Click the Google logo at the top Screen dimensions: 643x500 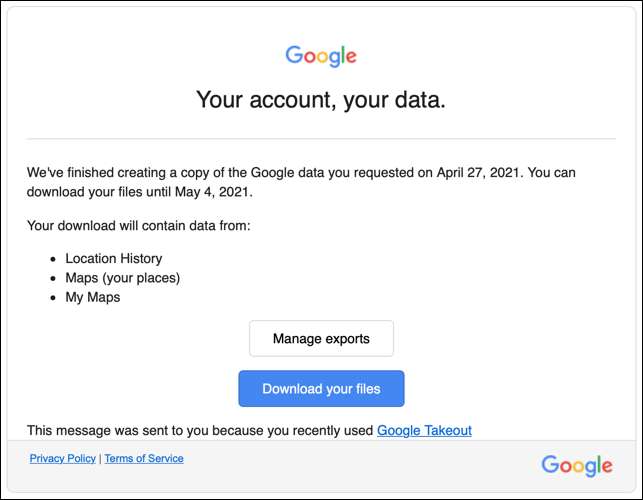pos(321,56)
